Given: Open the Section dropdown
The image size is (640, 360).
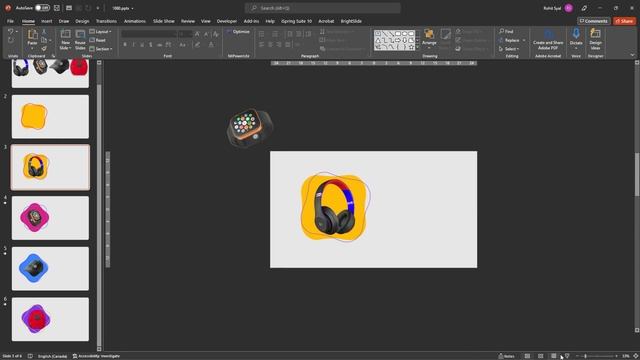Looking at the screenshot, I should coord(101,49).
